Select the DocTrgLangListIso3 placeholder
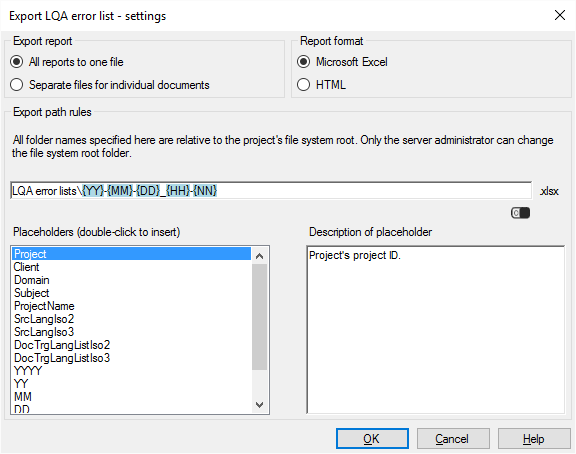 click(x=132, y=358)
